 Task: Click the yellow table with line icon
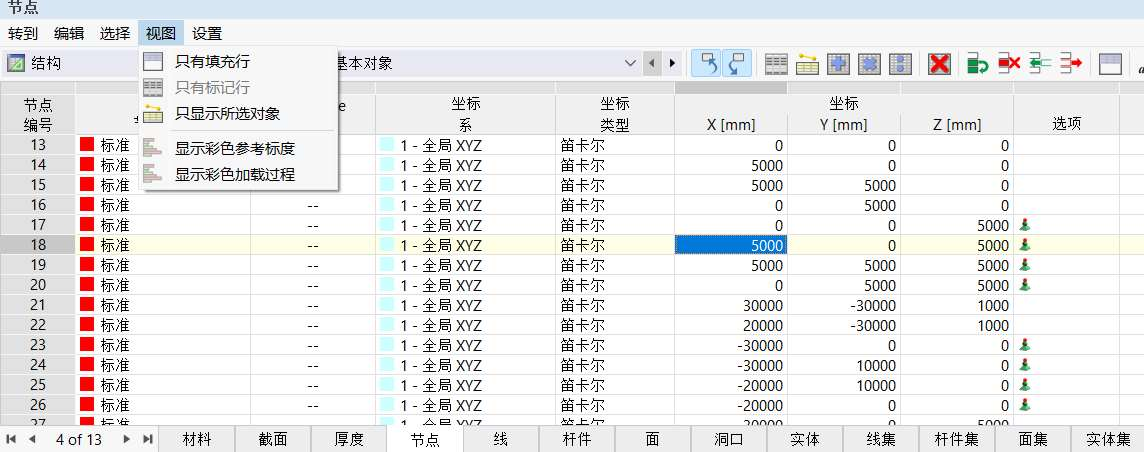tap(807, 64)
